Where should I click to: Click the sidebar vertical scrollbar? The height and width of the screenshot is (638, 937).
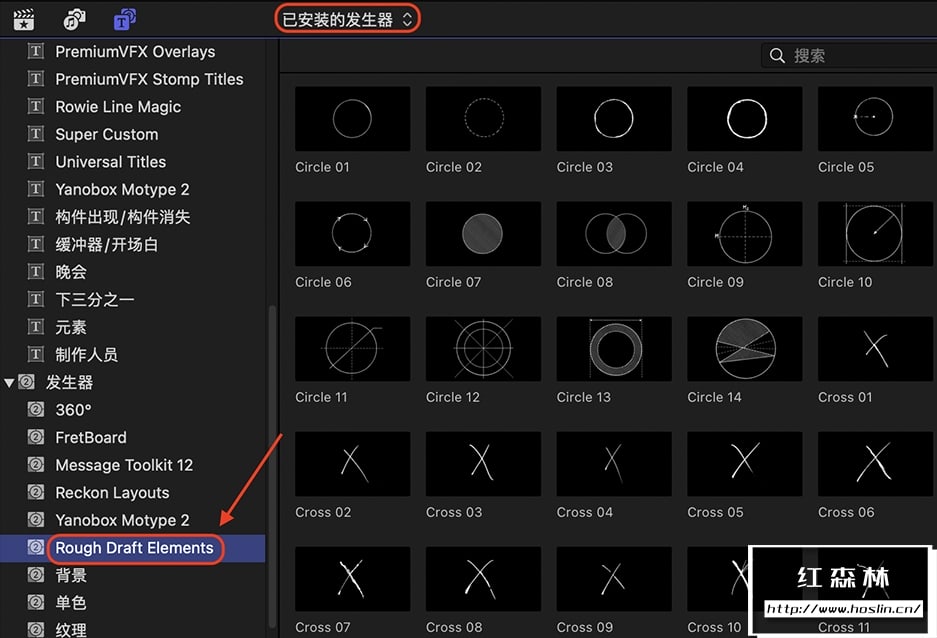click(x=272, y=466)
